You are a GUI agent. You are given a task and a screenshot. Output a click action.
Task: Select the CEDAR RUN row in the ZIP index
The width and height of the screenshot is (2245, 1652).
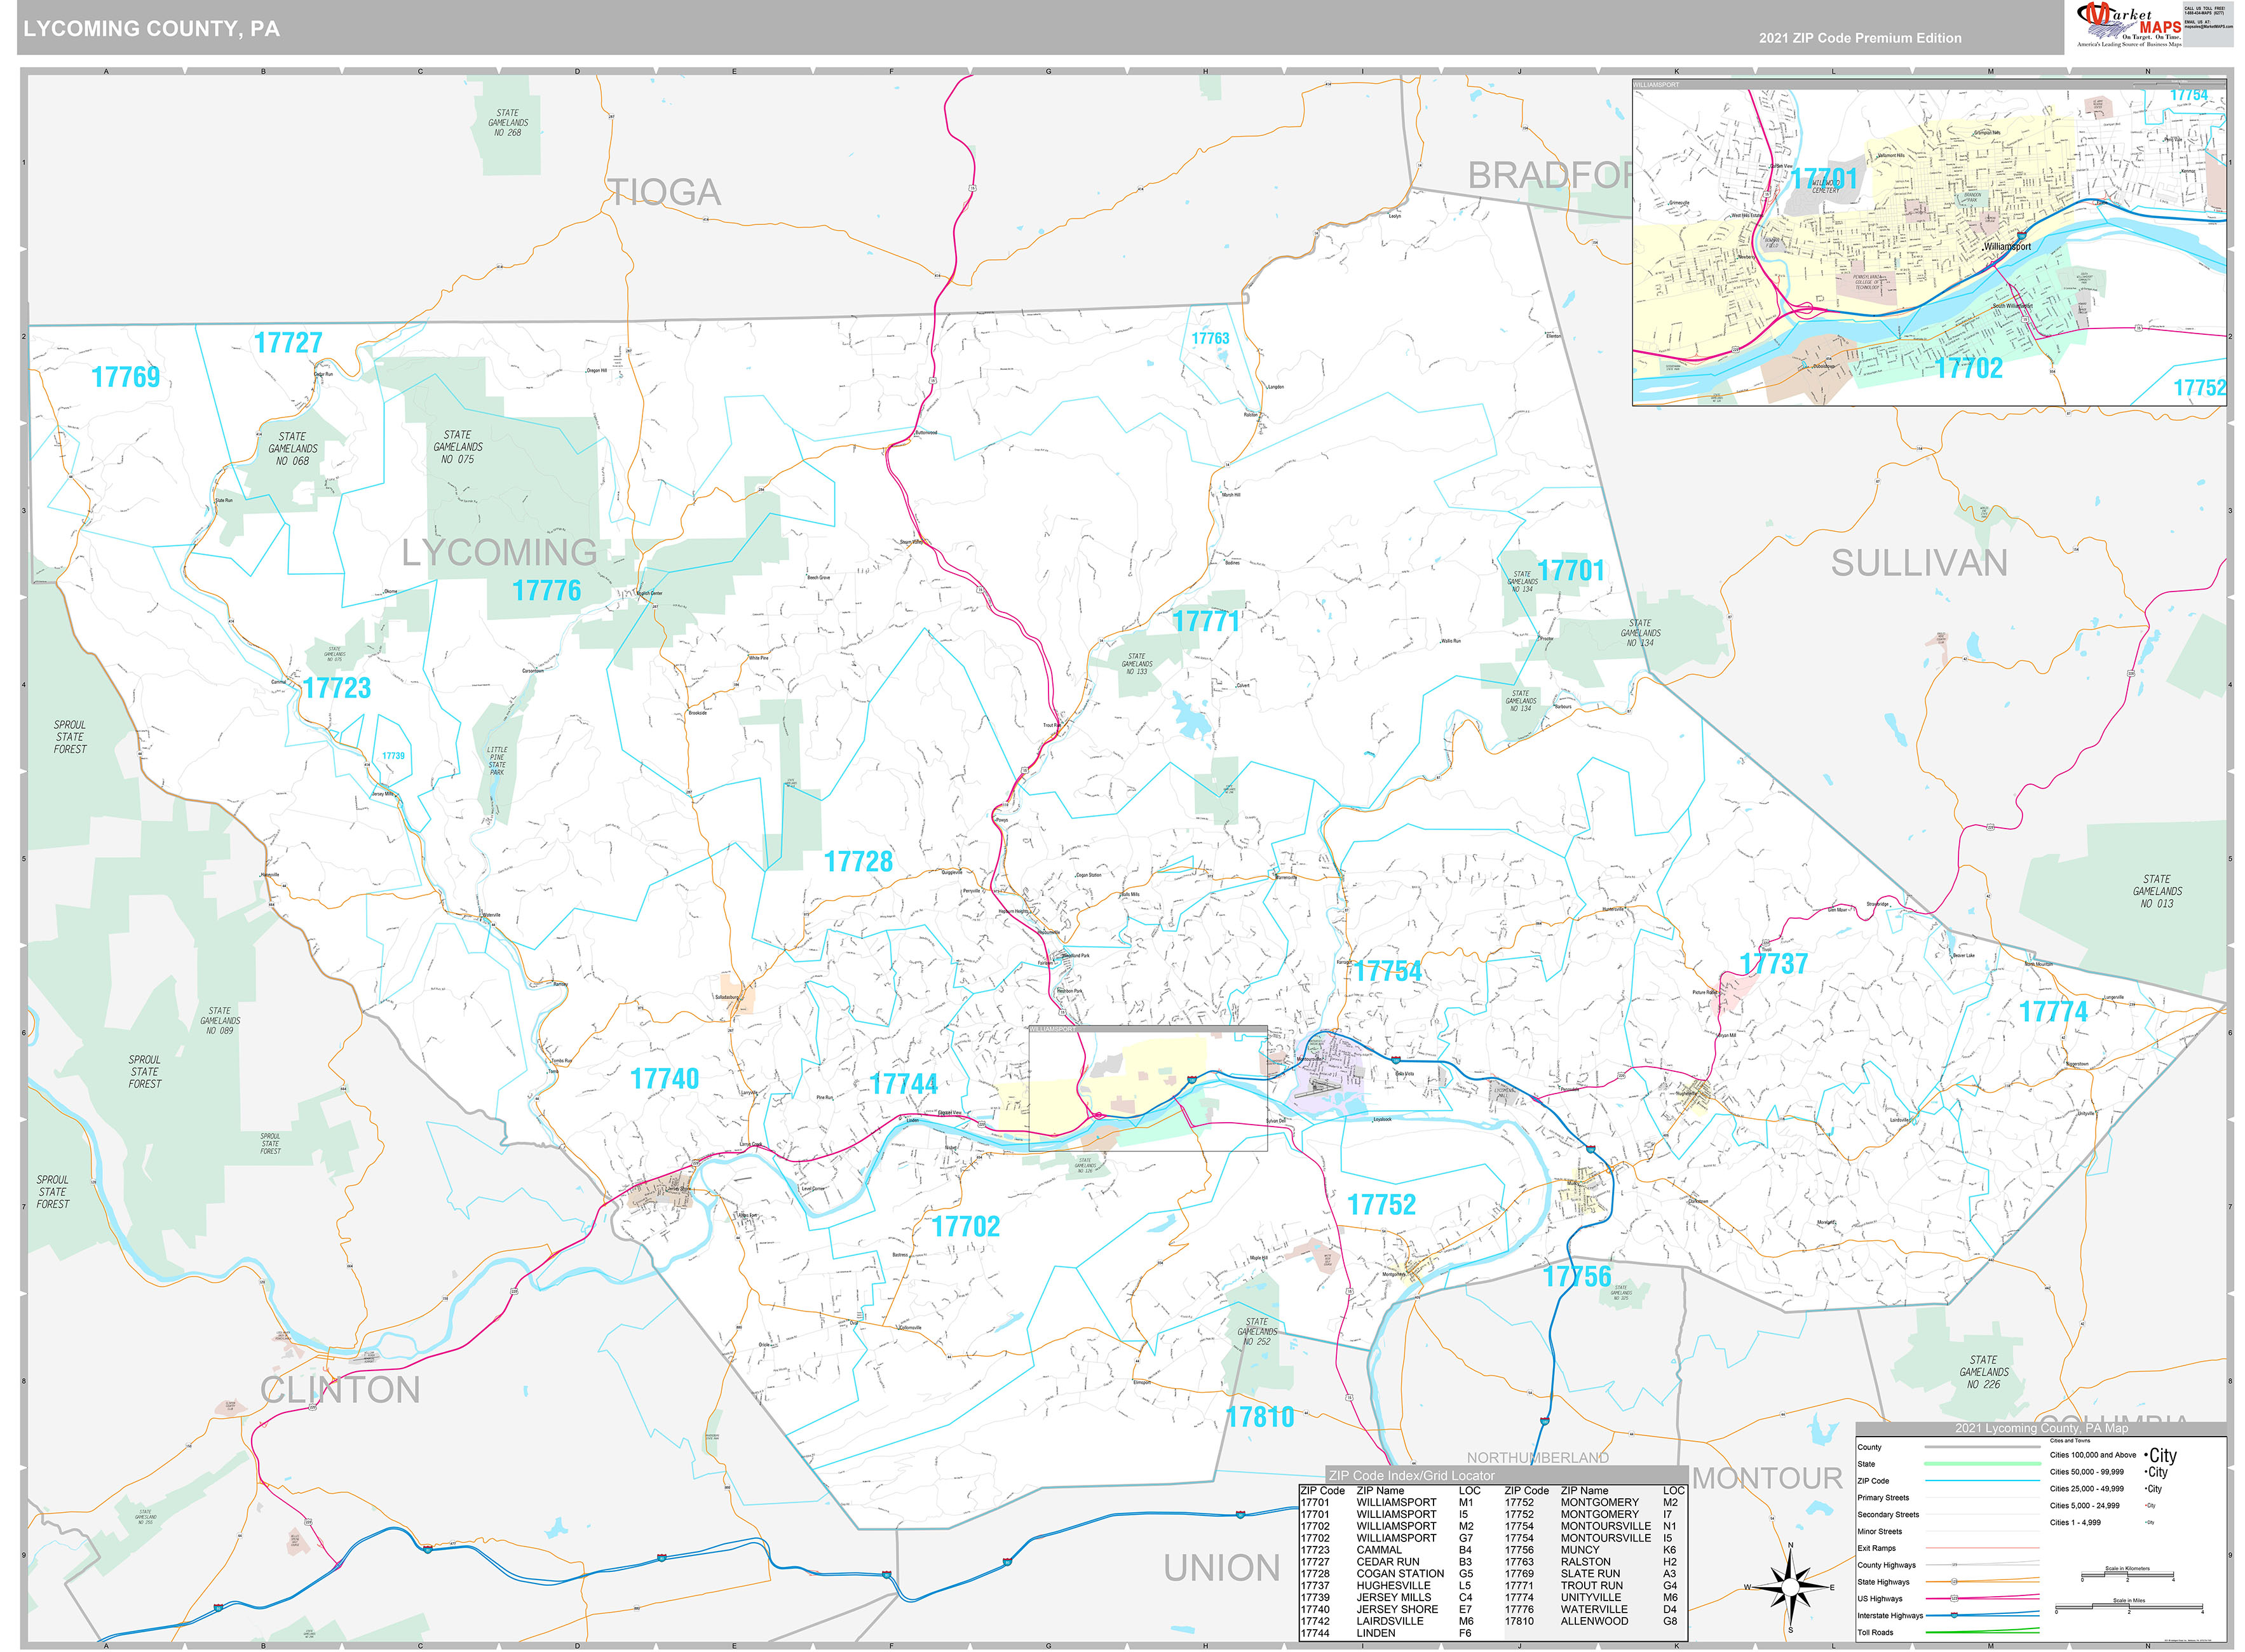1386,1562
